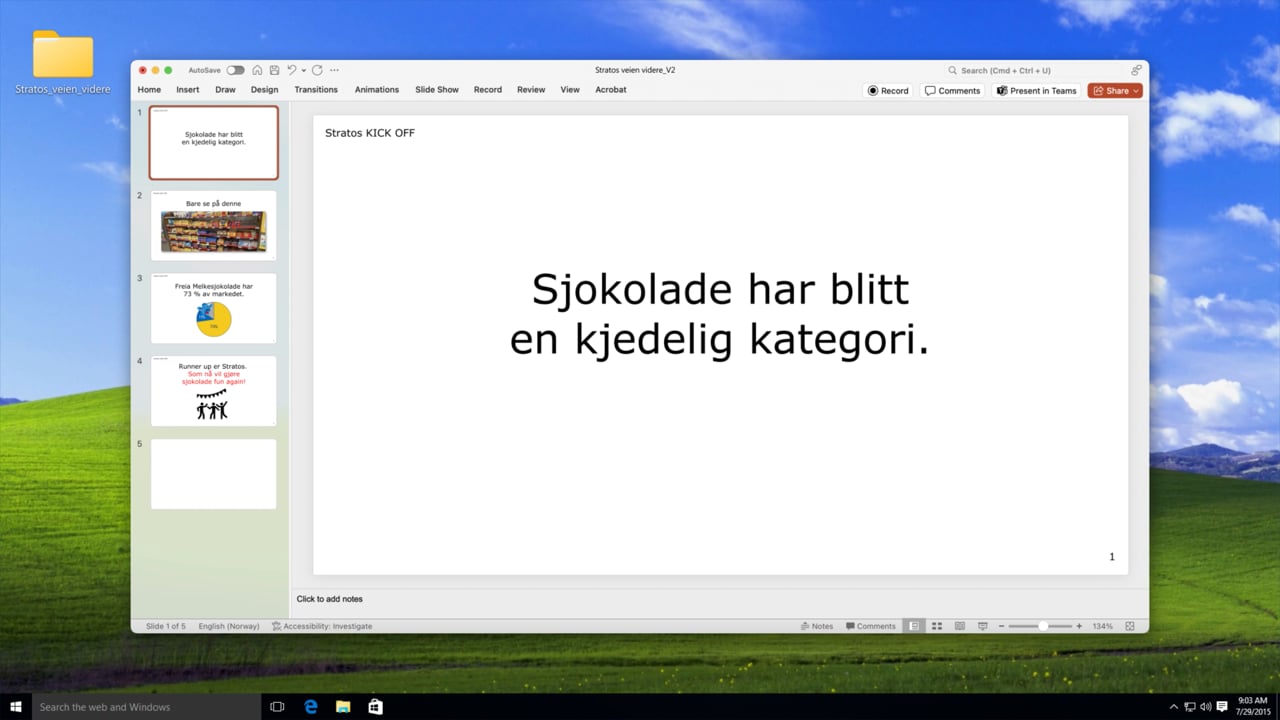Open the quick access ellipsis menu
The width and height of the screenshot is (1280, 720).
(334, 70)
